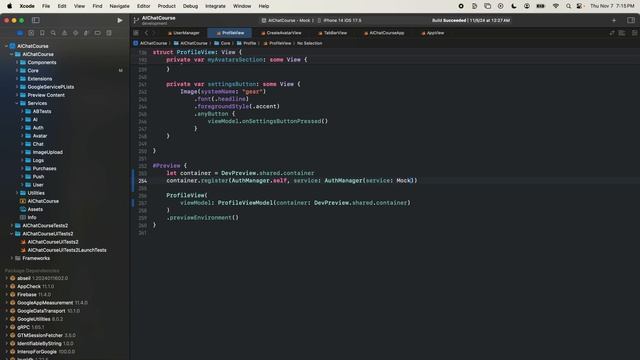Click the add (+) library button

(x=614, y=20)
